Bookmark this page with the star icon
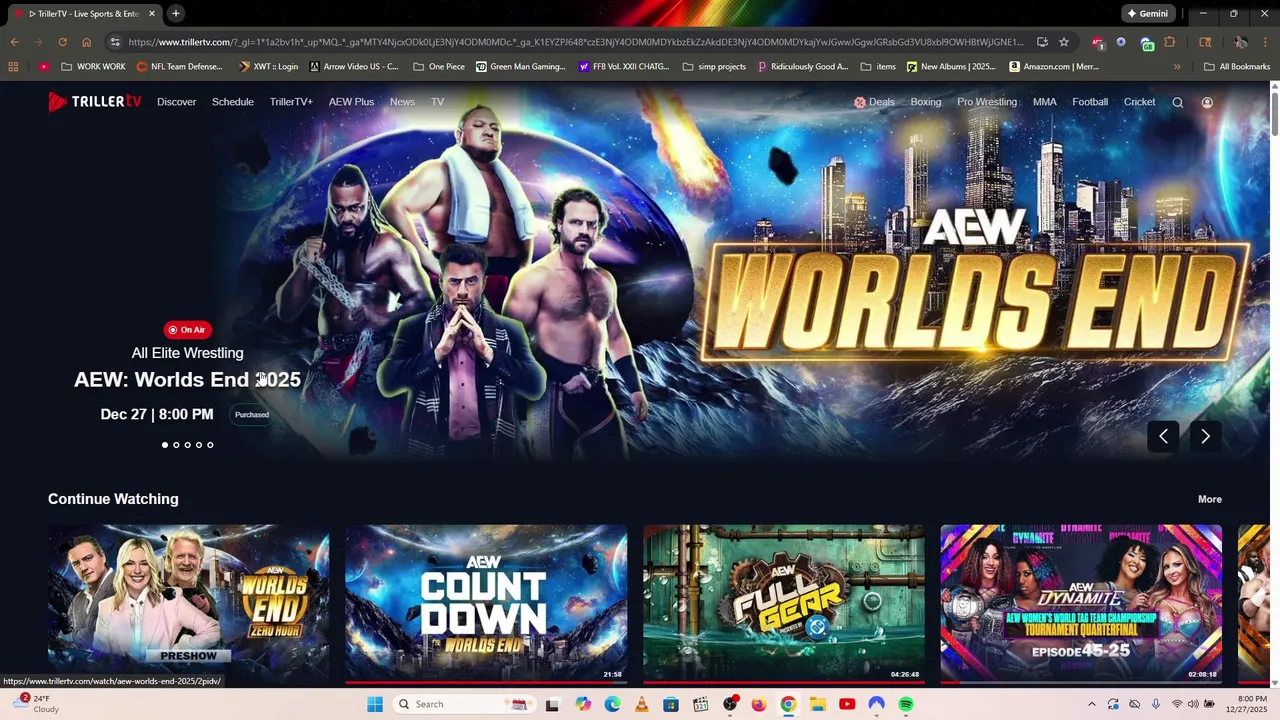 tap(1064, 42)
